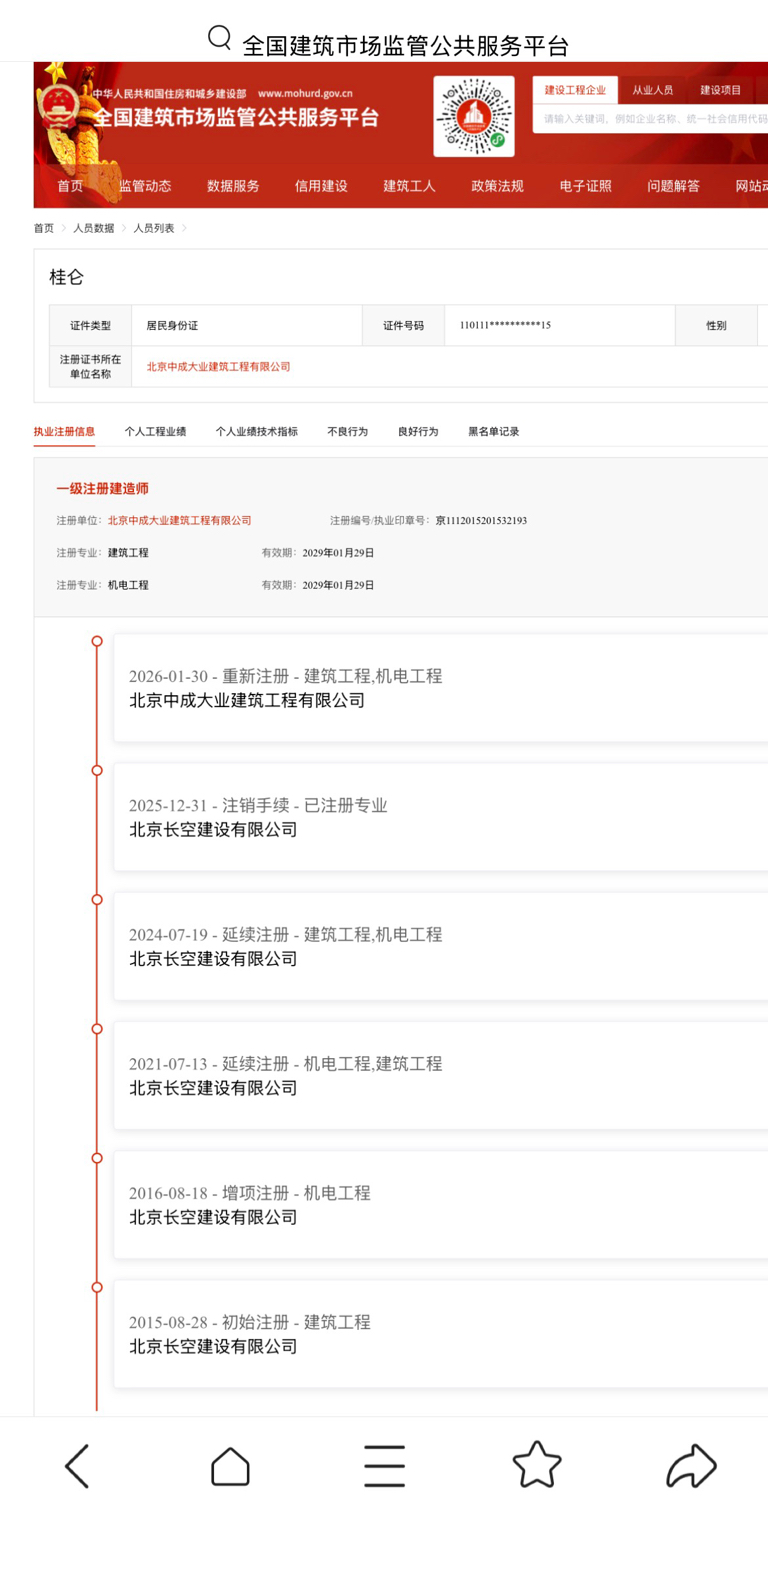Click 人员列表 in the breadcrumb
Image resolution: width=768 pixels, height=1584 pixels.
154,228
